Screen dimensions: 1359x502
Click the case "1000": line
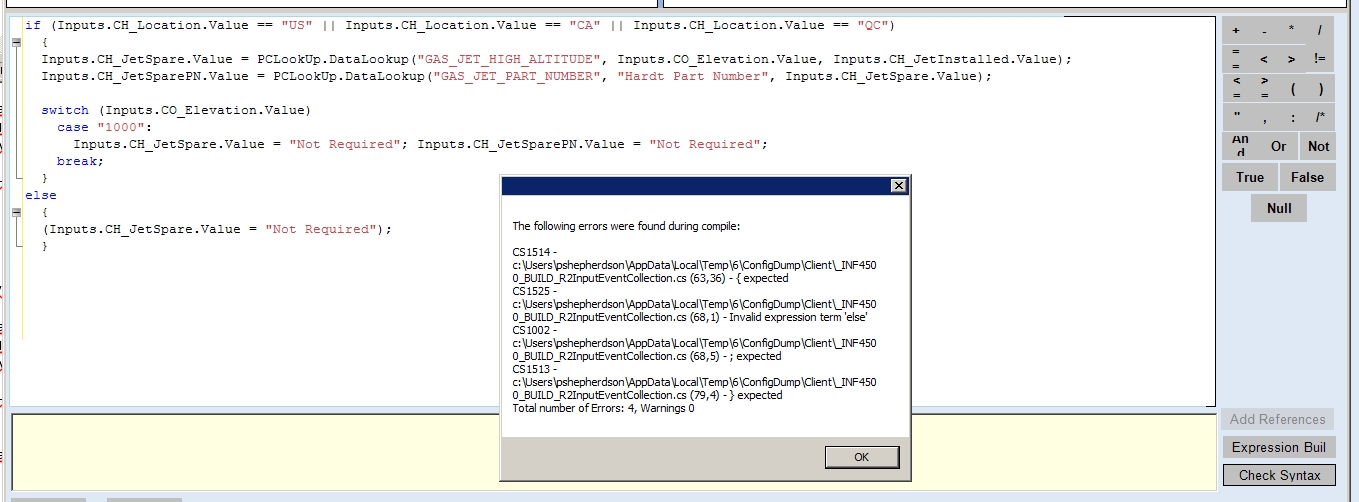104,127
